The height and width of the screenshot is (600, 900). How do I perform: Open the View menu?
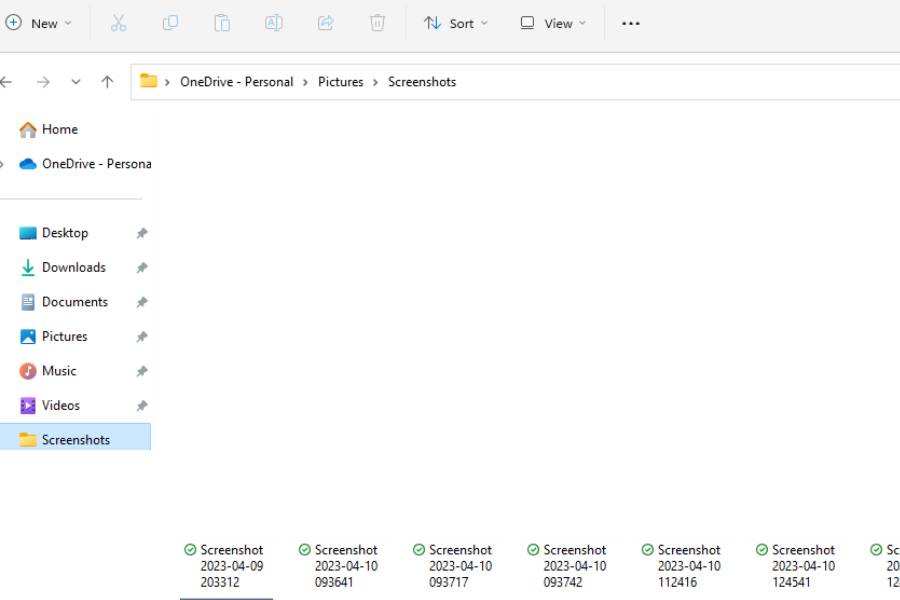[x=553, y=24]
